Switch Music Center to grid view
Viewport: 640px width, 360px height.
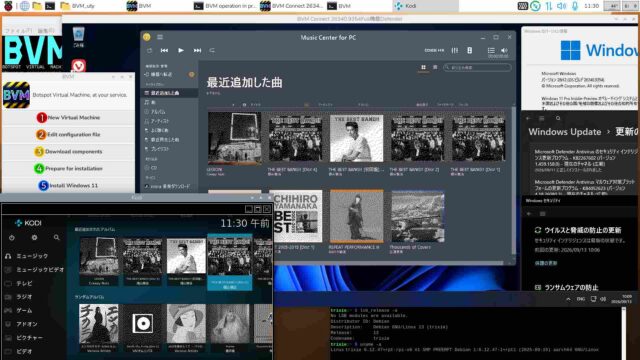(x=423, y=67)
